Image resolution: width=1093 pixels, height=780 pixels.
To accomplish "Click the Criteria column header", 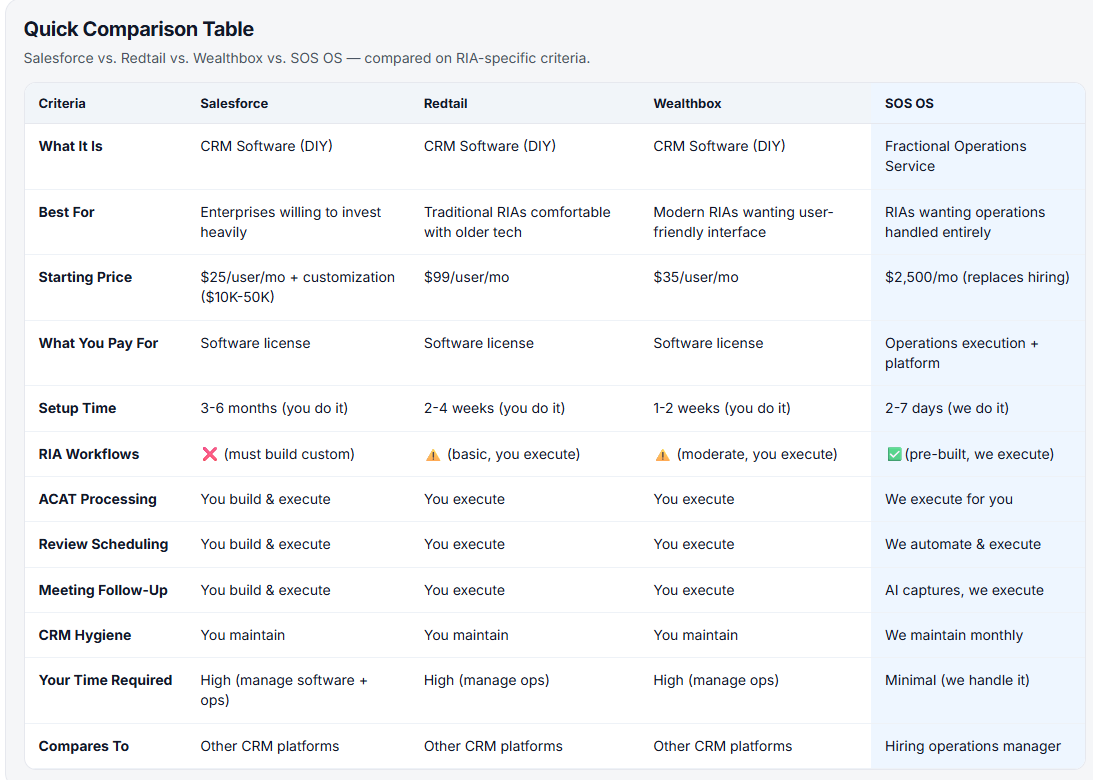I will (x=62, y=103).
